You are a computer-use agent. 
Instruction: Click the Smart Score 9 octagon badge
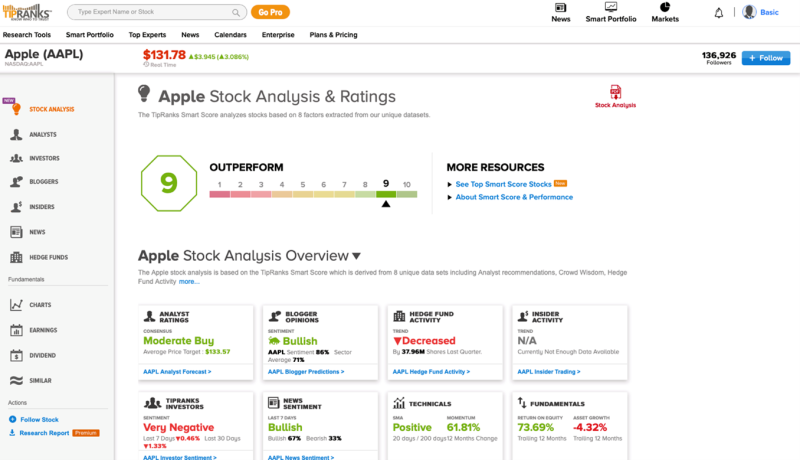tap(169, 183)
